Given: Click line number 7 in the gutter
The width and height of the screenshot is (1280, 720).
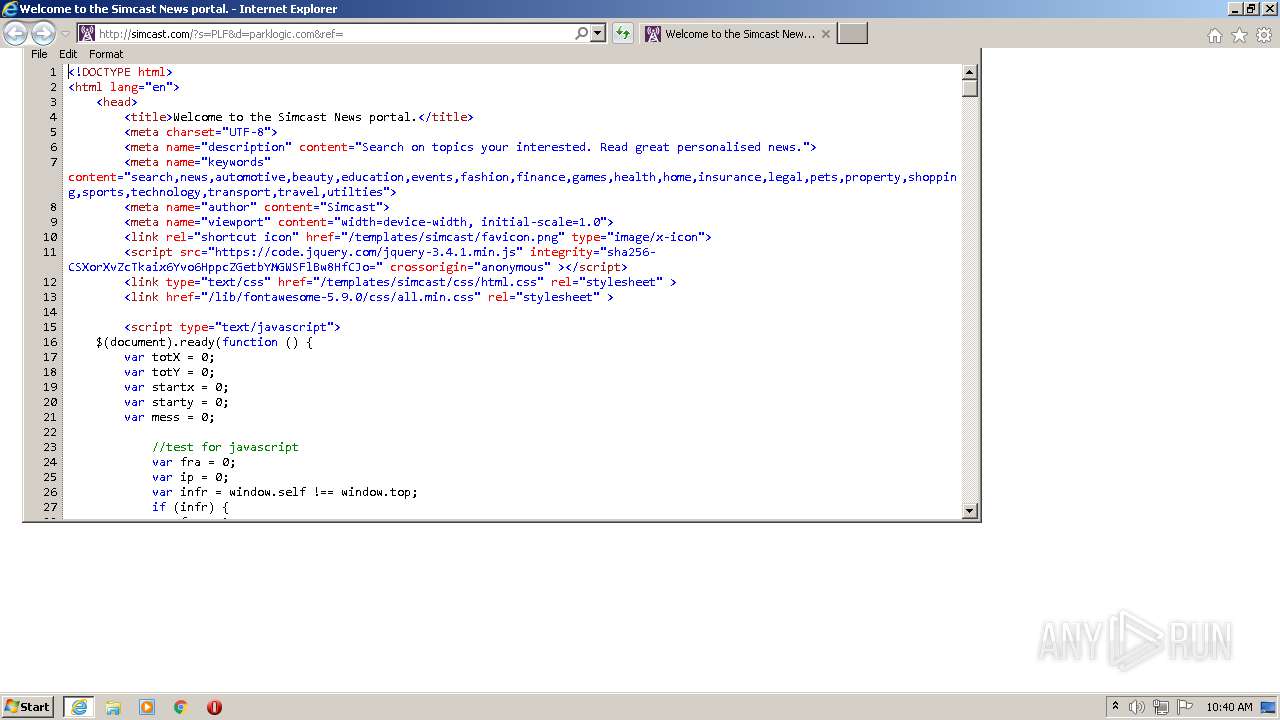Looking at the screenshot, I should [x=54, y=162].
